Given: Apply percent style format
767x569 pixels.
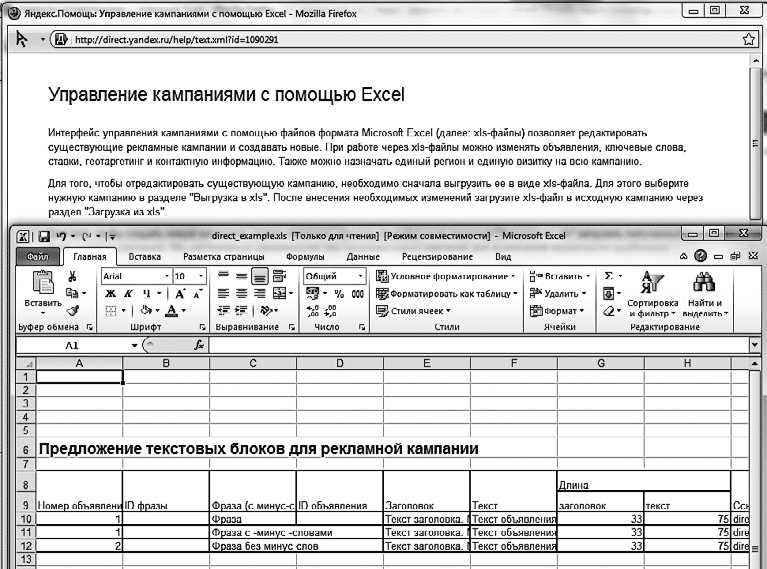Looking at the screenshot, I should click(339, 294).
